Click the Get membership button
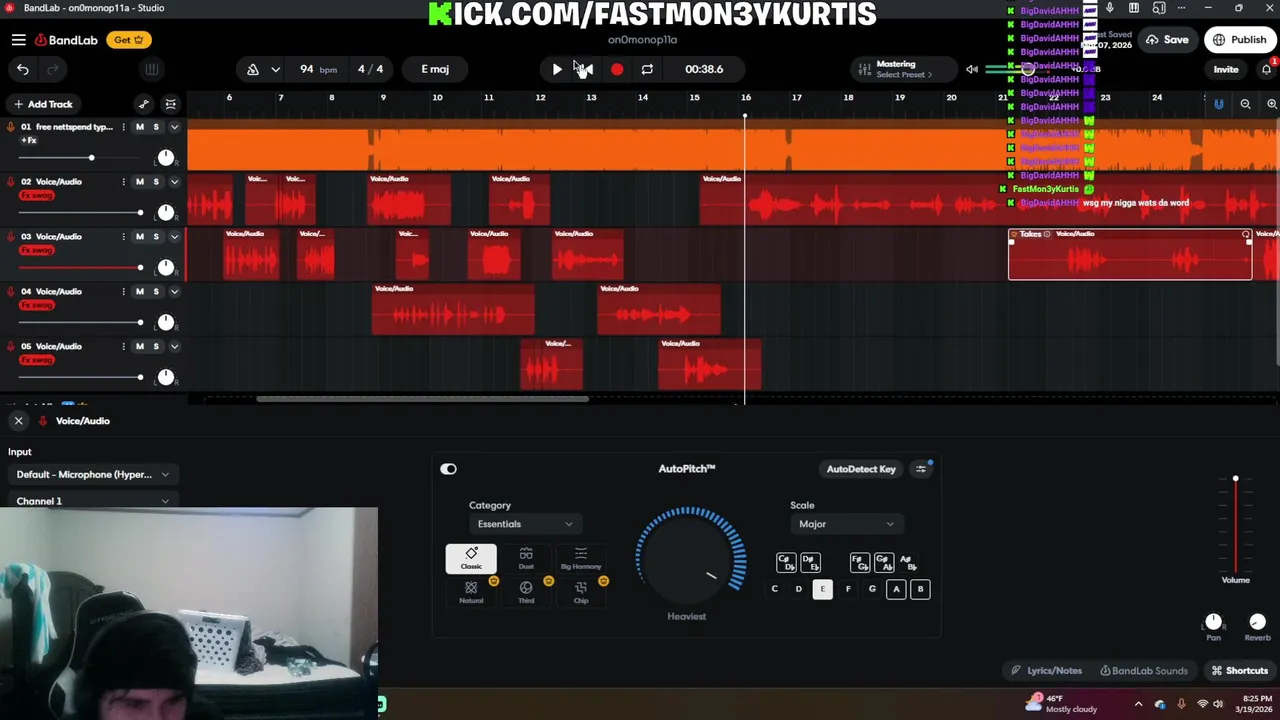 (x=129, y=40)
